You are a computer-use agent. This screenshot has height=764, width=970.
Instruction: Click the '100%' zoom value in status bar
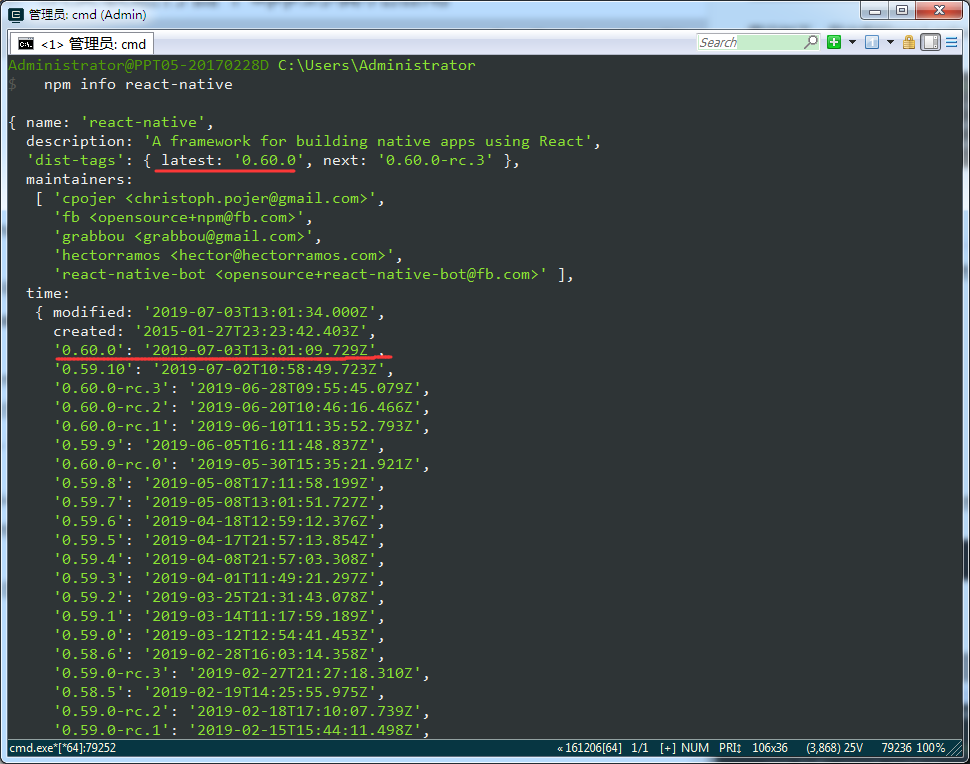930,748
